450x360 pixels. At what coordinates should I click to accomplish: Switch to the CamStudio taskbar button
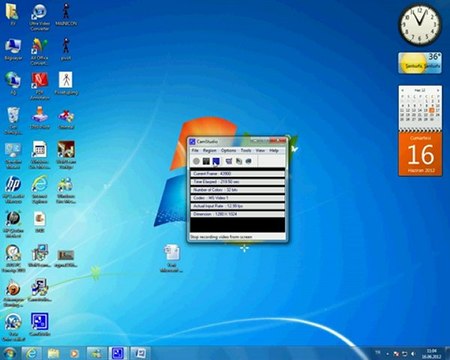118,353
